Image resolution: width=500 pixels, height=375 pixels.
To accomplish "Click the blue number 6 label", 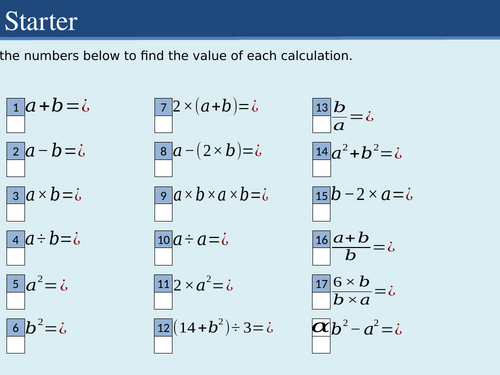I will (16, 328).
